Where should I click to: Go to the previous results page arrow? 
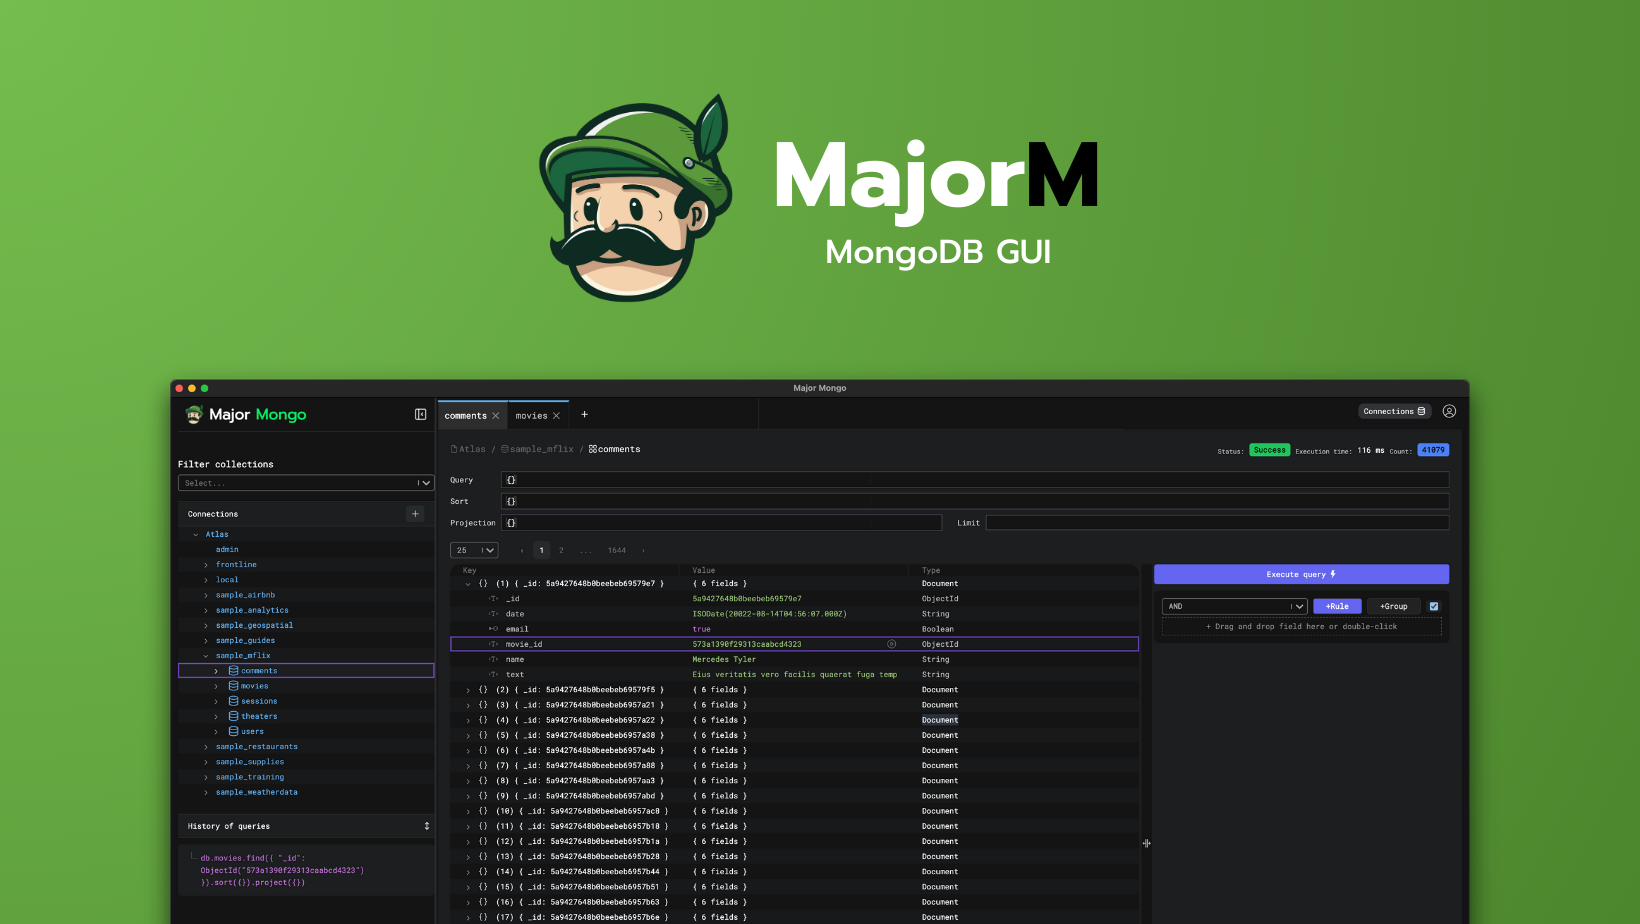(522, 550)
